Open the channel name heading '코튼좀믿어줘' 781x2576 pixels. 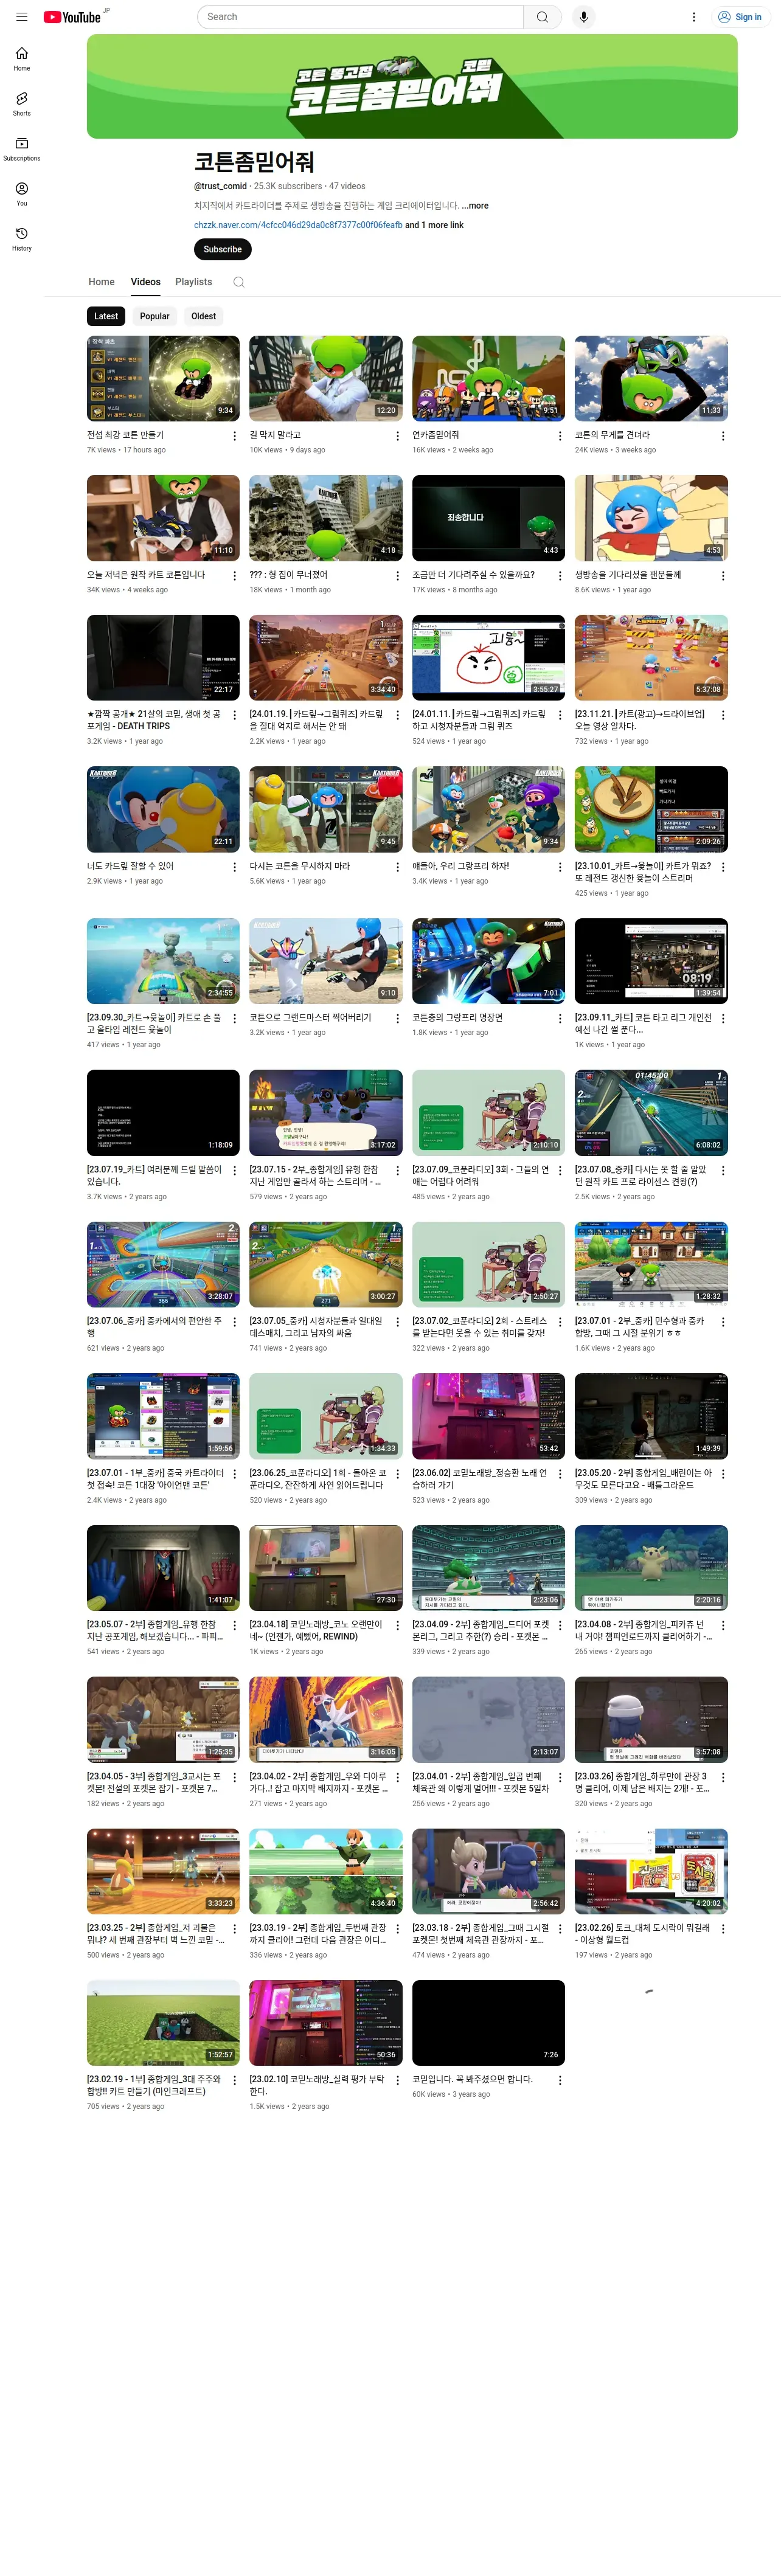[x=254, y=162]
